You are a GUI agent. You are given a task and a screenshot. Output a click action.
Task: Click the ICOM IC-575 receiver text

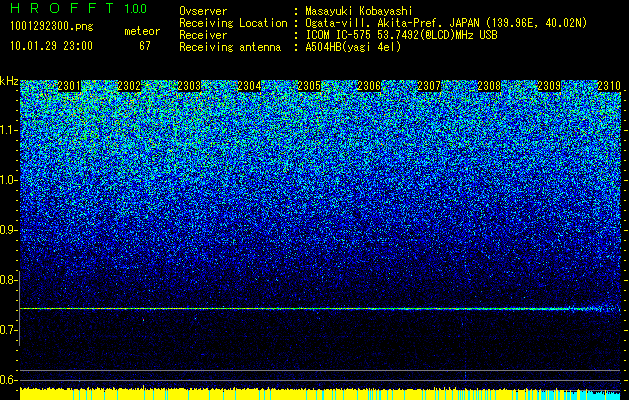tap(402, 35)
